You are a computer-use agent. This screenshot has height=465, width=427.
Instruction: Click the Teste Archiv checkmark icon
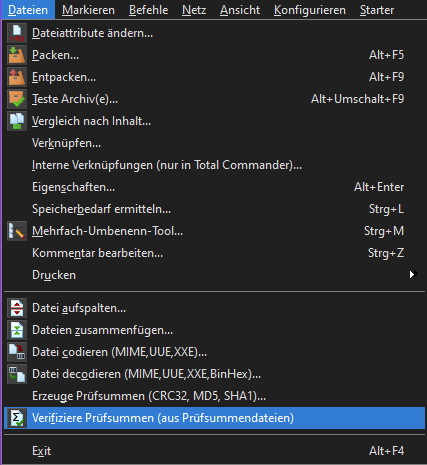click(x=17, y=99)
